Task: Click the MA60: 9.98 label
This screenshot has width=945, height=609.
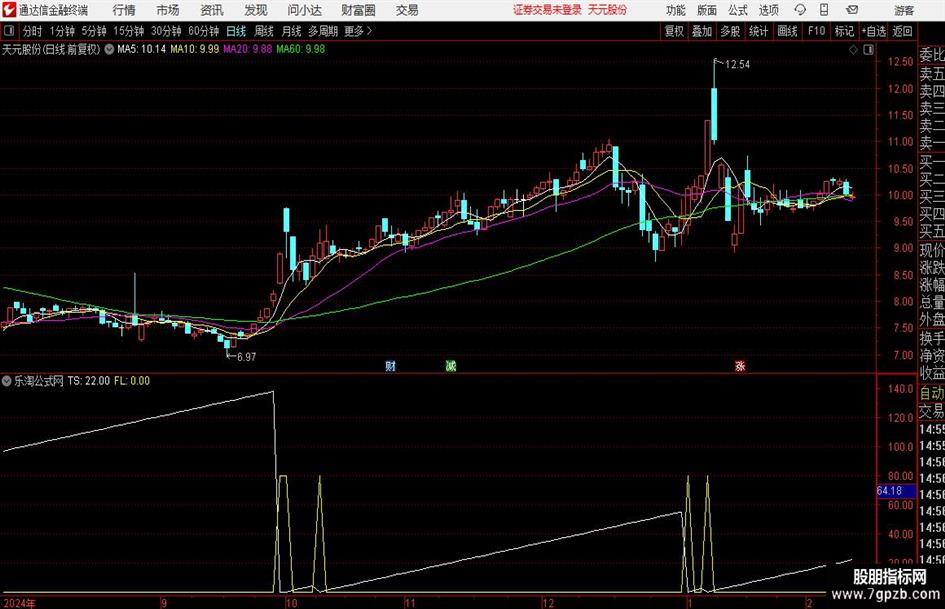Action: click(x=301, y=49)
